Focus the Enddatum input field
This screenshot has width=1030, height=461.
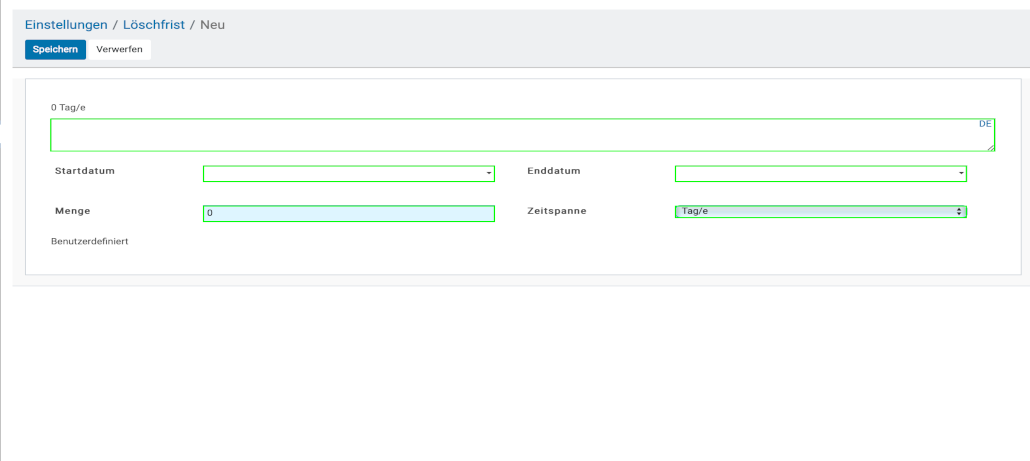815,174
